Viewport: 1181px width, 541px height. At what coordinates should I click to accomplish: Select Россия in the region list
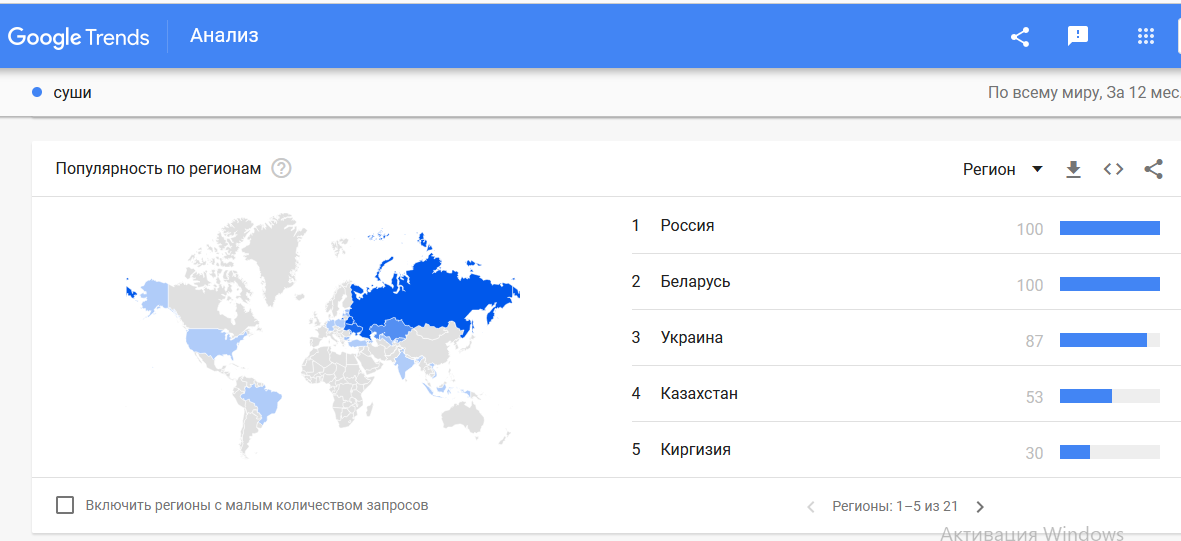tap(687, 225)
